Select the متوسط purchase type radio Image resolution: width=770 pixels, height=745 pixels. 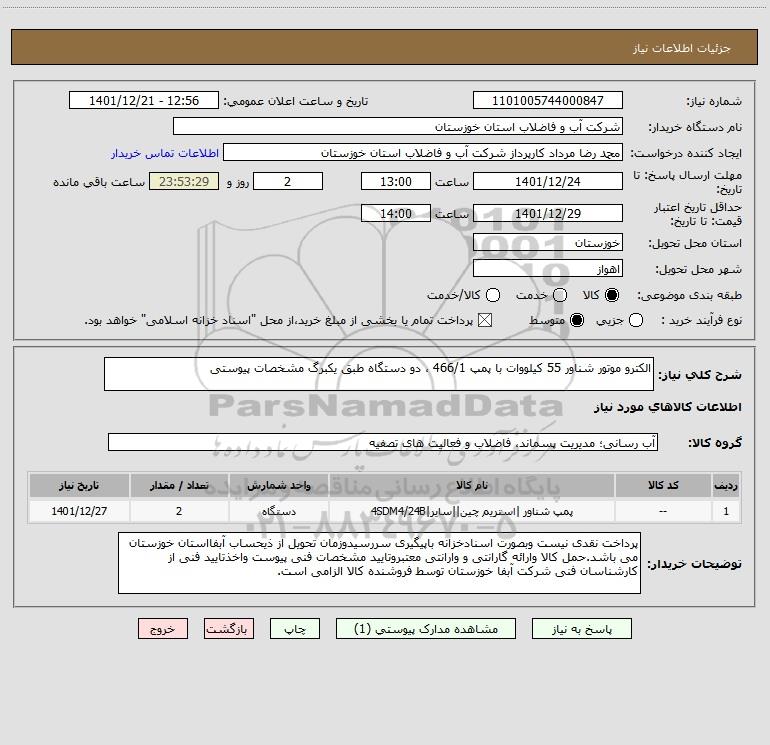(x=577, y=320)
